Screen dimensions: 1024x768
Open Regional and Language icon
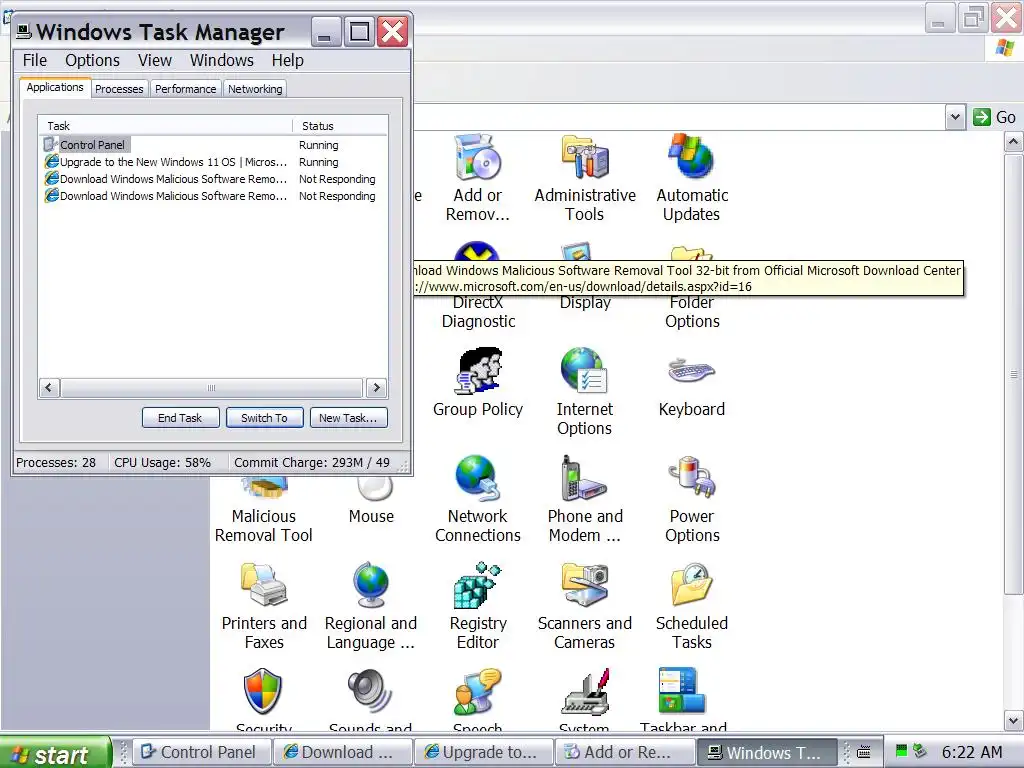coord(371,586)
